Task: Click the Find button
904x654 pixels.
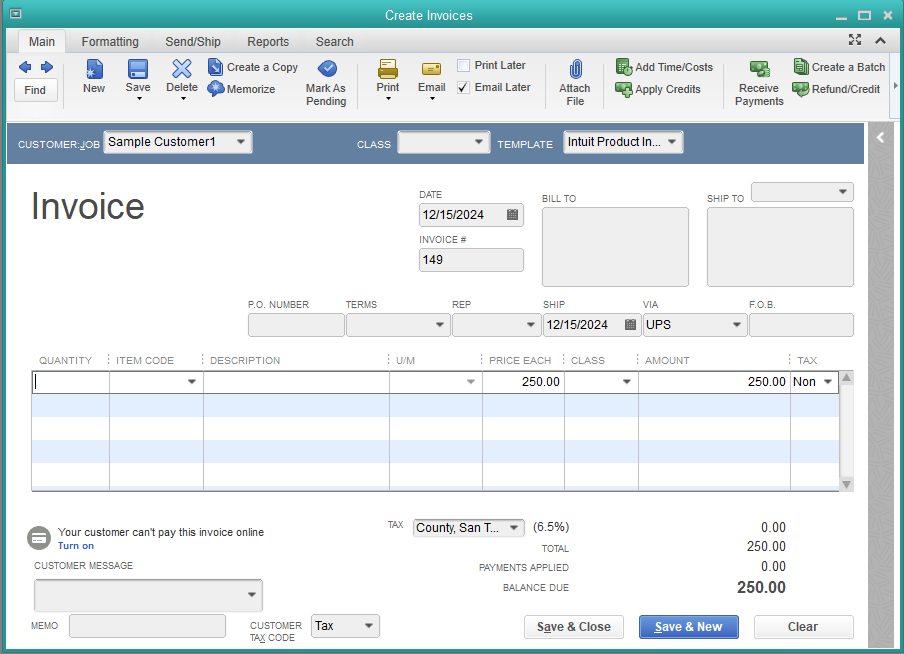Action: (x=35, y=90)
